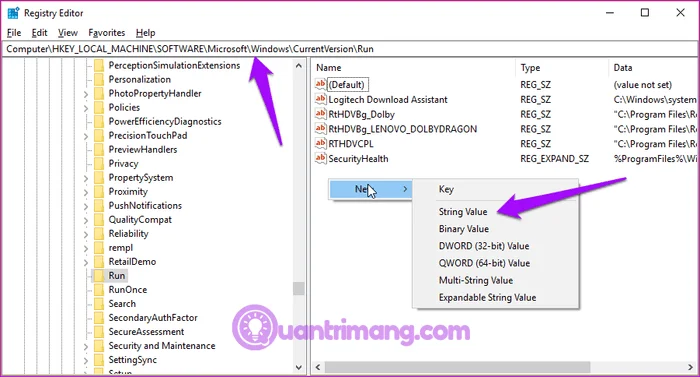
Task: Click the Search folder icon
Action: pos(99,304)
